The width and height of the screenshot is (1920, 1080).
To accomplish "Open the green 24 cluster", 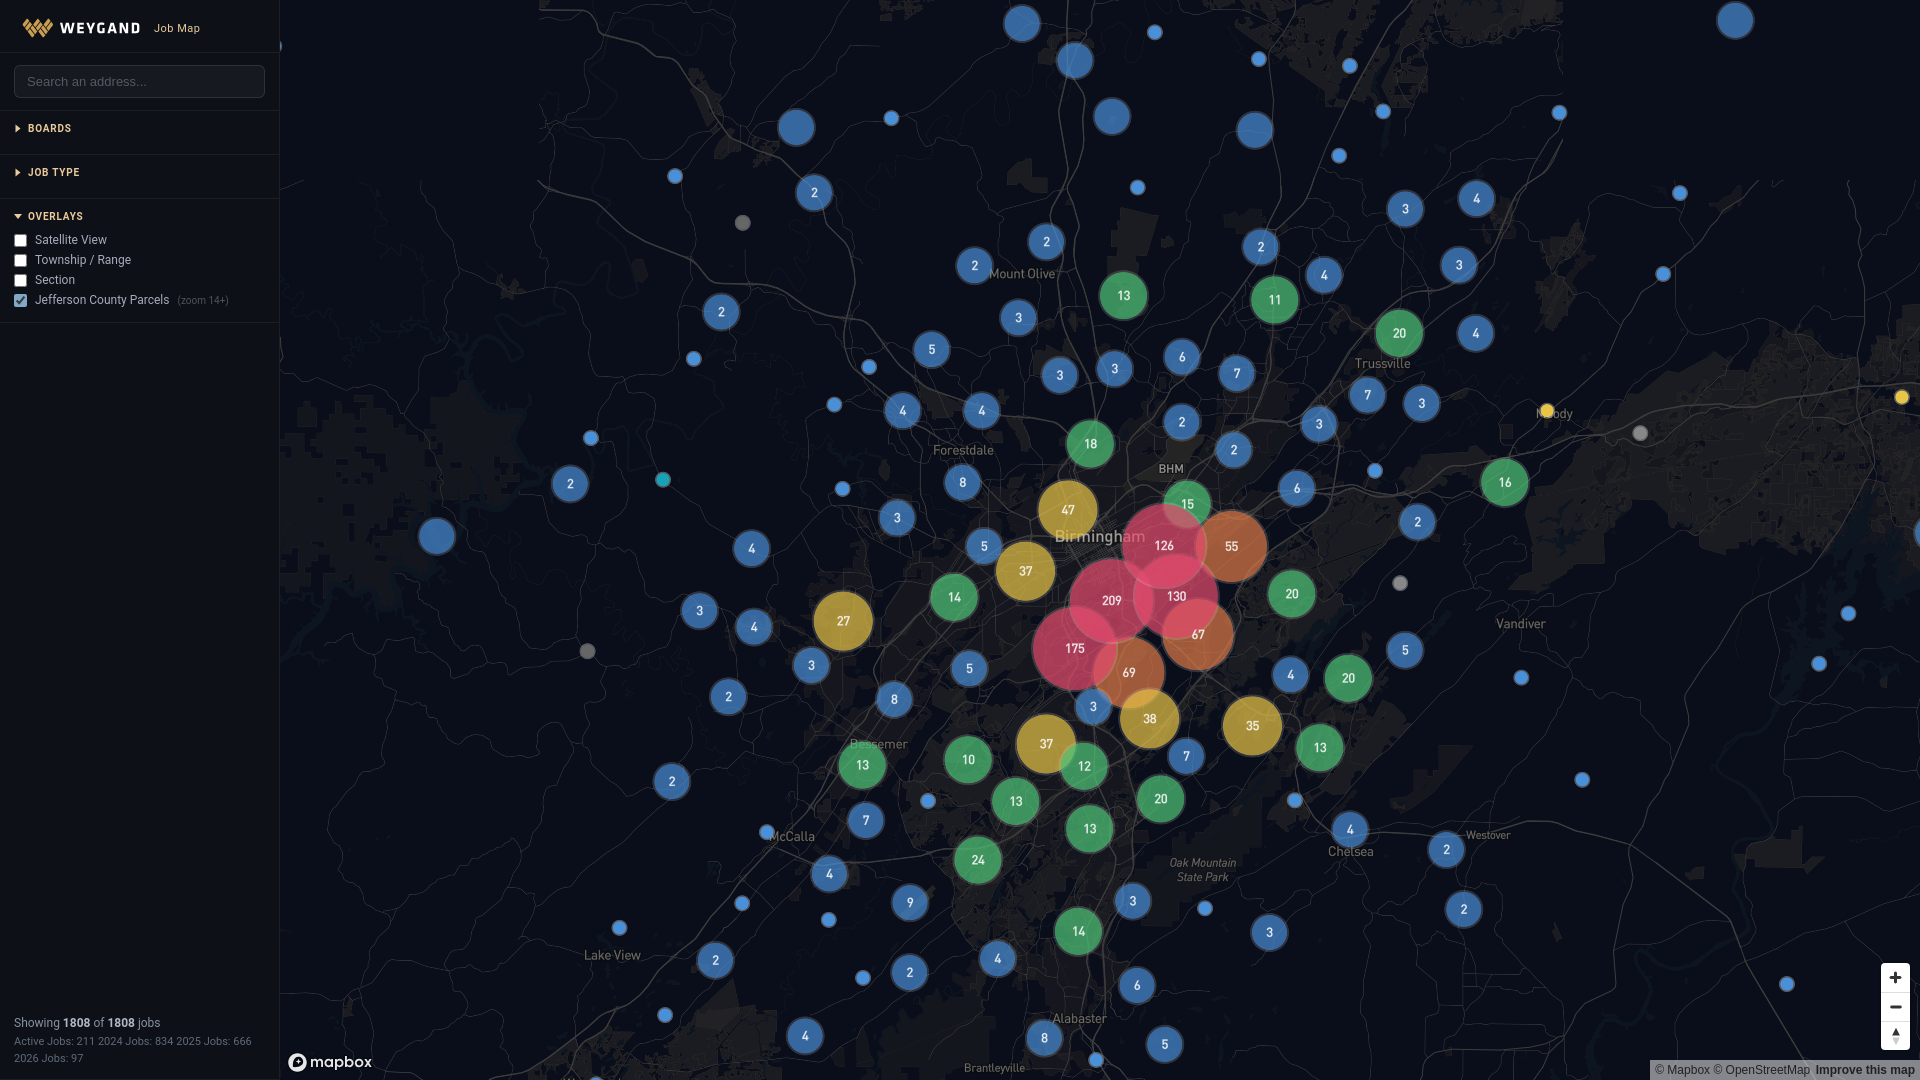I will click(978, 860).
